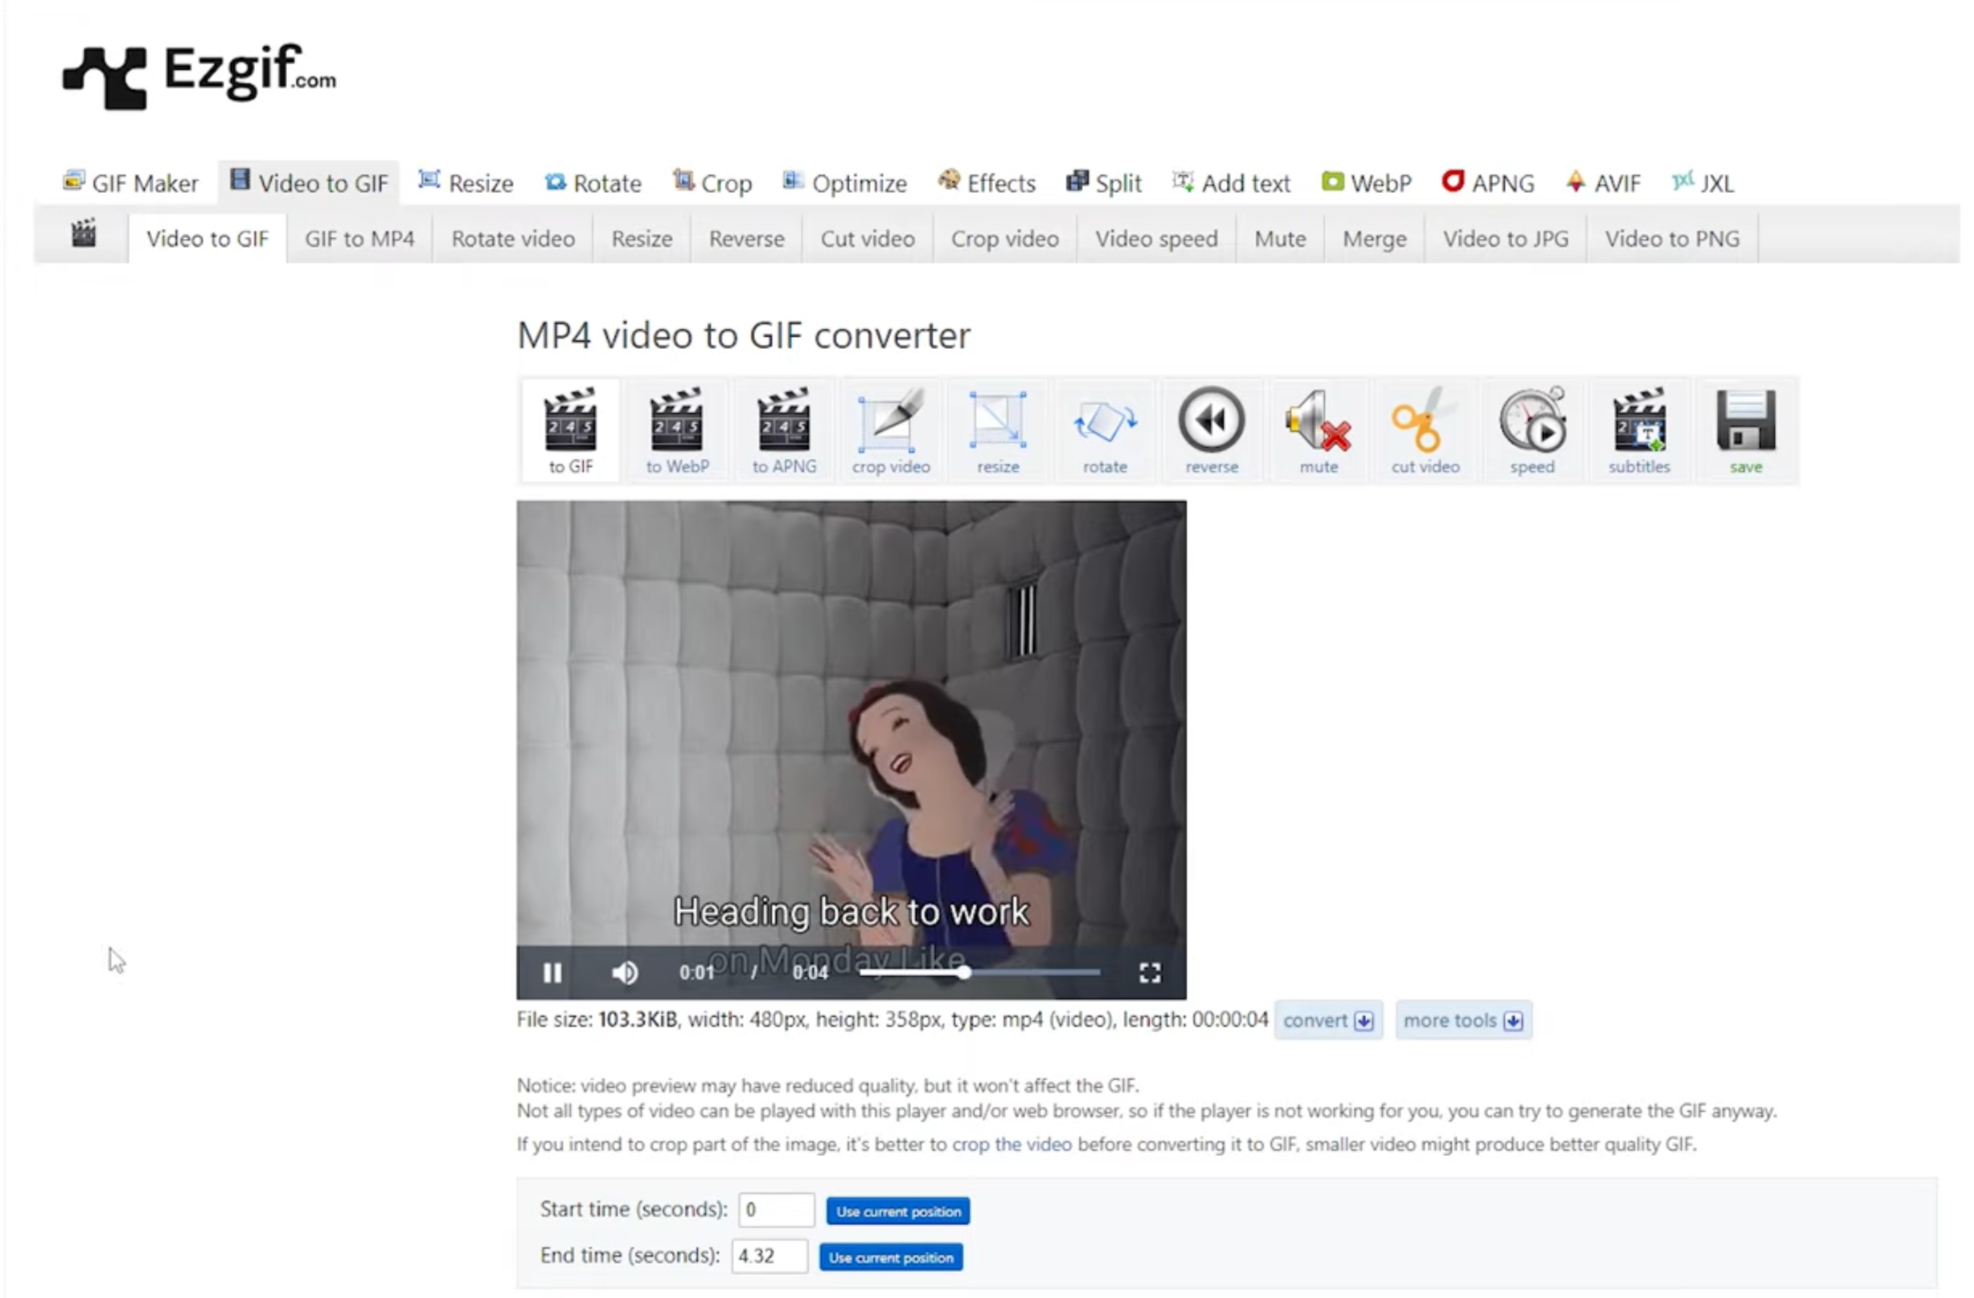Open the resize tool
This screenshot has height=1298, width=1974.
998,428
